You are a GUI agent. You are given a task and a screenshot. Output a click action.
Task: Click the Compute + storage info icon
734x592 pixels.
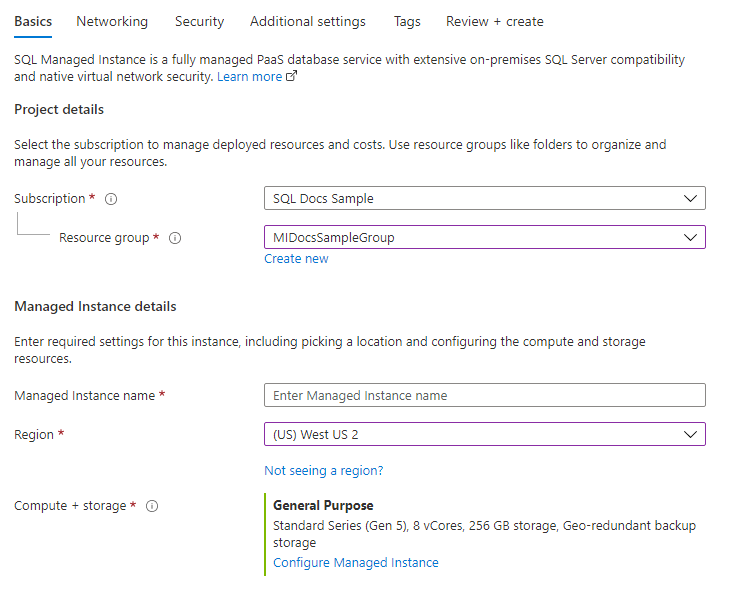point(153,506)
